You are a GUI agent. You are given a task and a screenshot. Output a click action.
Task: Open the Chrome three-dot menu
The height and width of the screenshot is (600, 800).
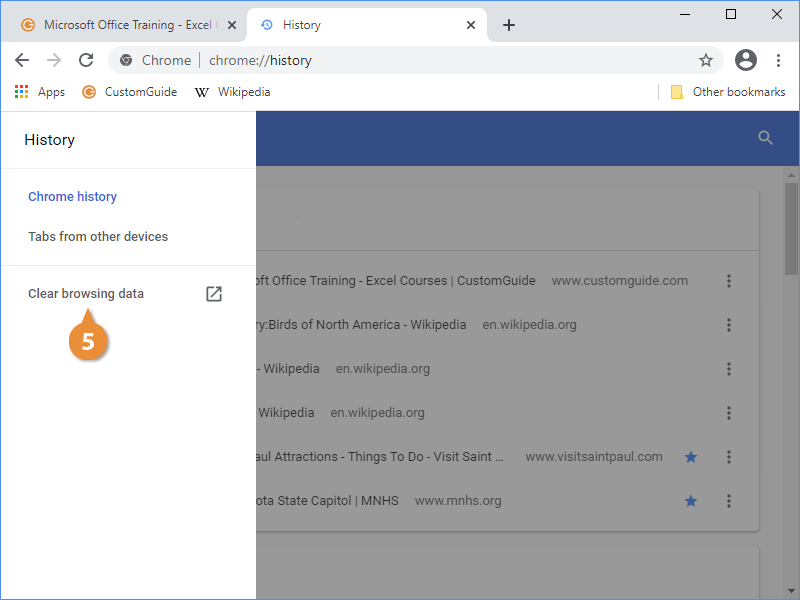tap(778, 60)
